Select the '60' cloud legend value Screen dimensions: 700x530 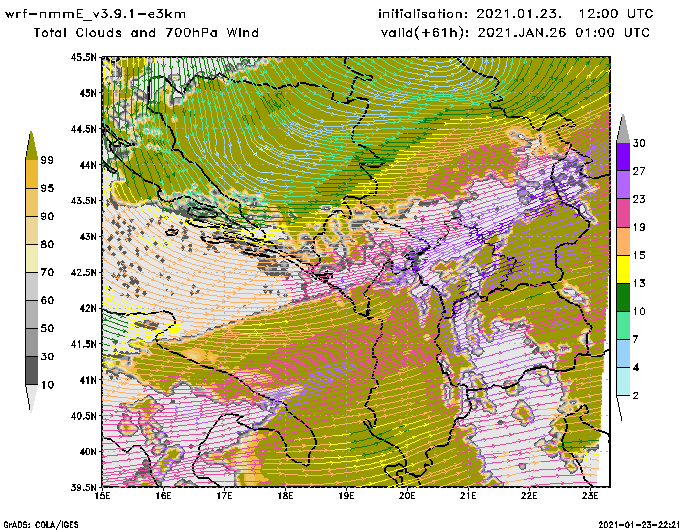click(x=47, y=300)
